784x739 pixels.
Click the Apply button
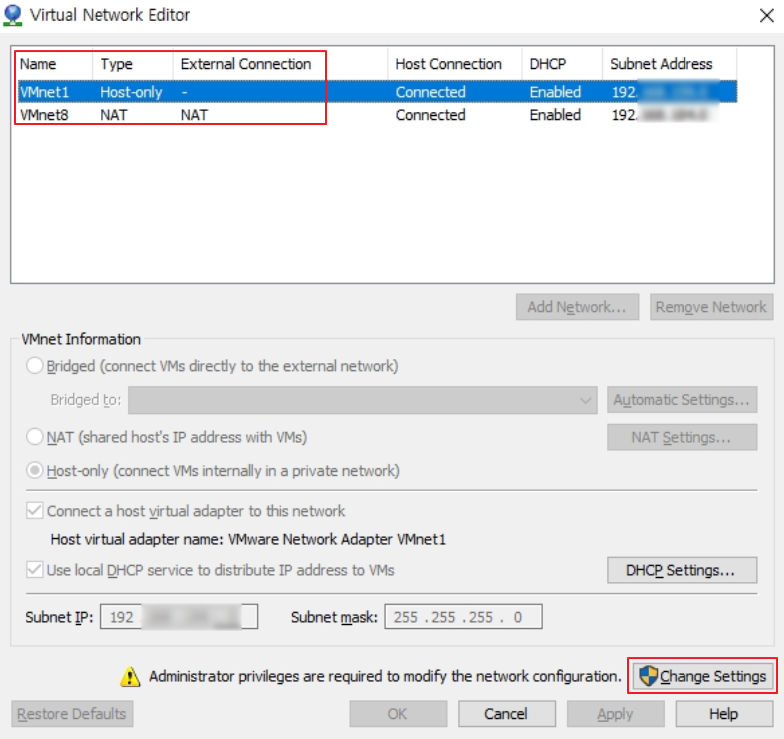point(616,714)
